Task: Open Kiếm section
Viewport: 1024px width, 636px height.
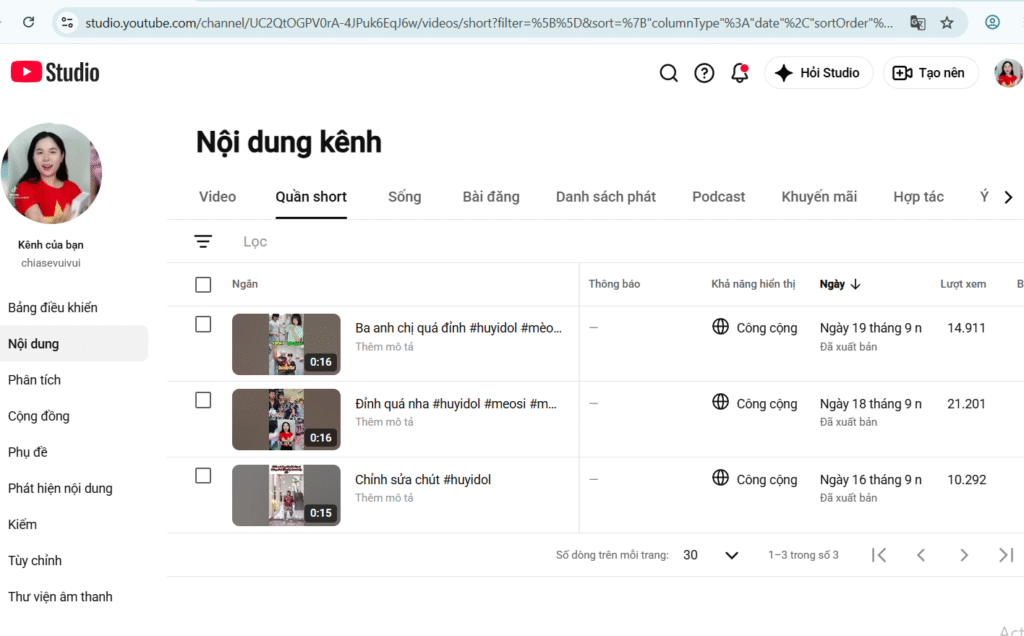Action: coord(22,524)
